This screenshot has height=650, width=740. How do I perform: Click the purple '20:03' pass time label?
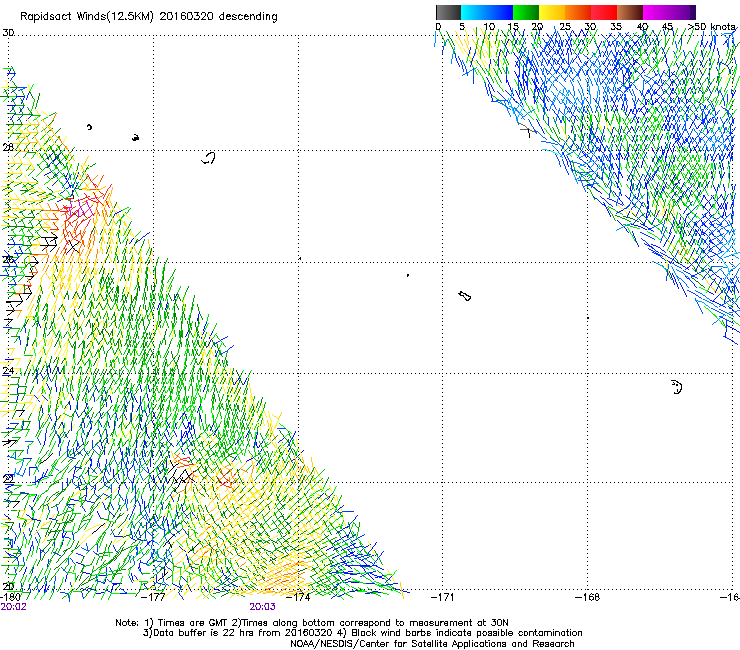262,607
